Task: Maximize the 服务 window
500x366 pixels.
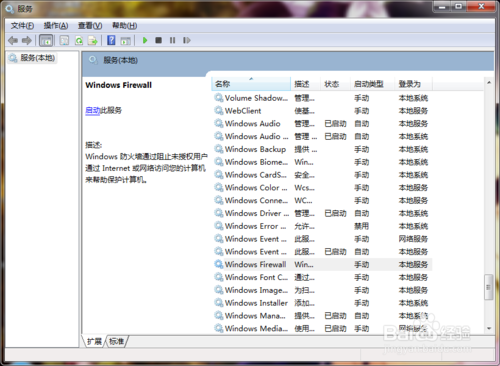Action: coord(459,6)
